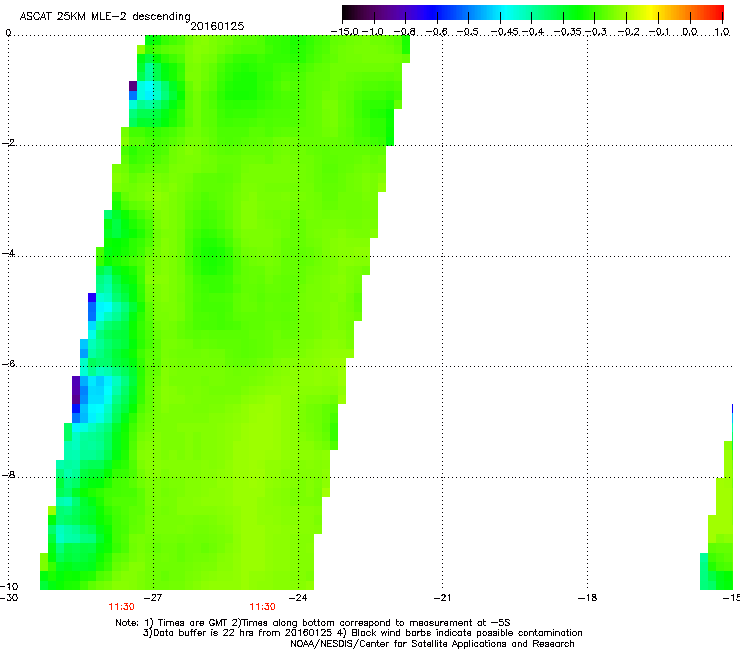Click the 1.0 color scale label
Image resolution: width=740 pixels, height=650 pixels.
[x=722, y=32]
